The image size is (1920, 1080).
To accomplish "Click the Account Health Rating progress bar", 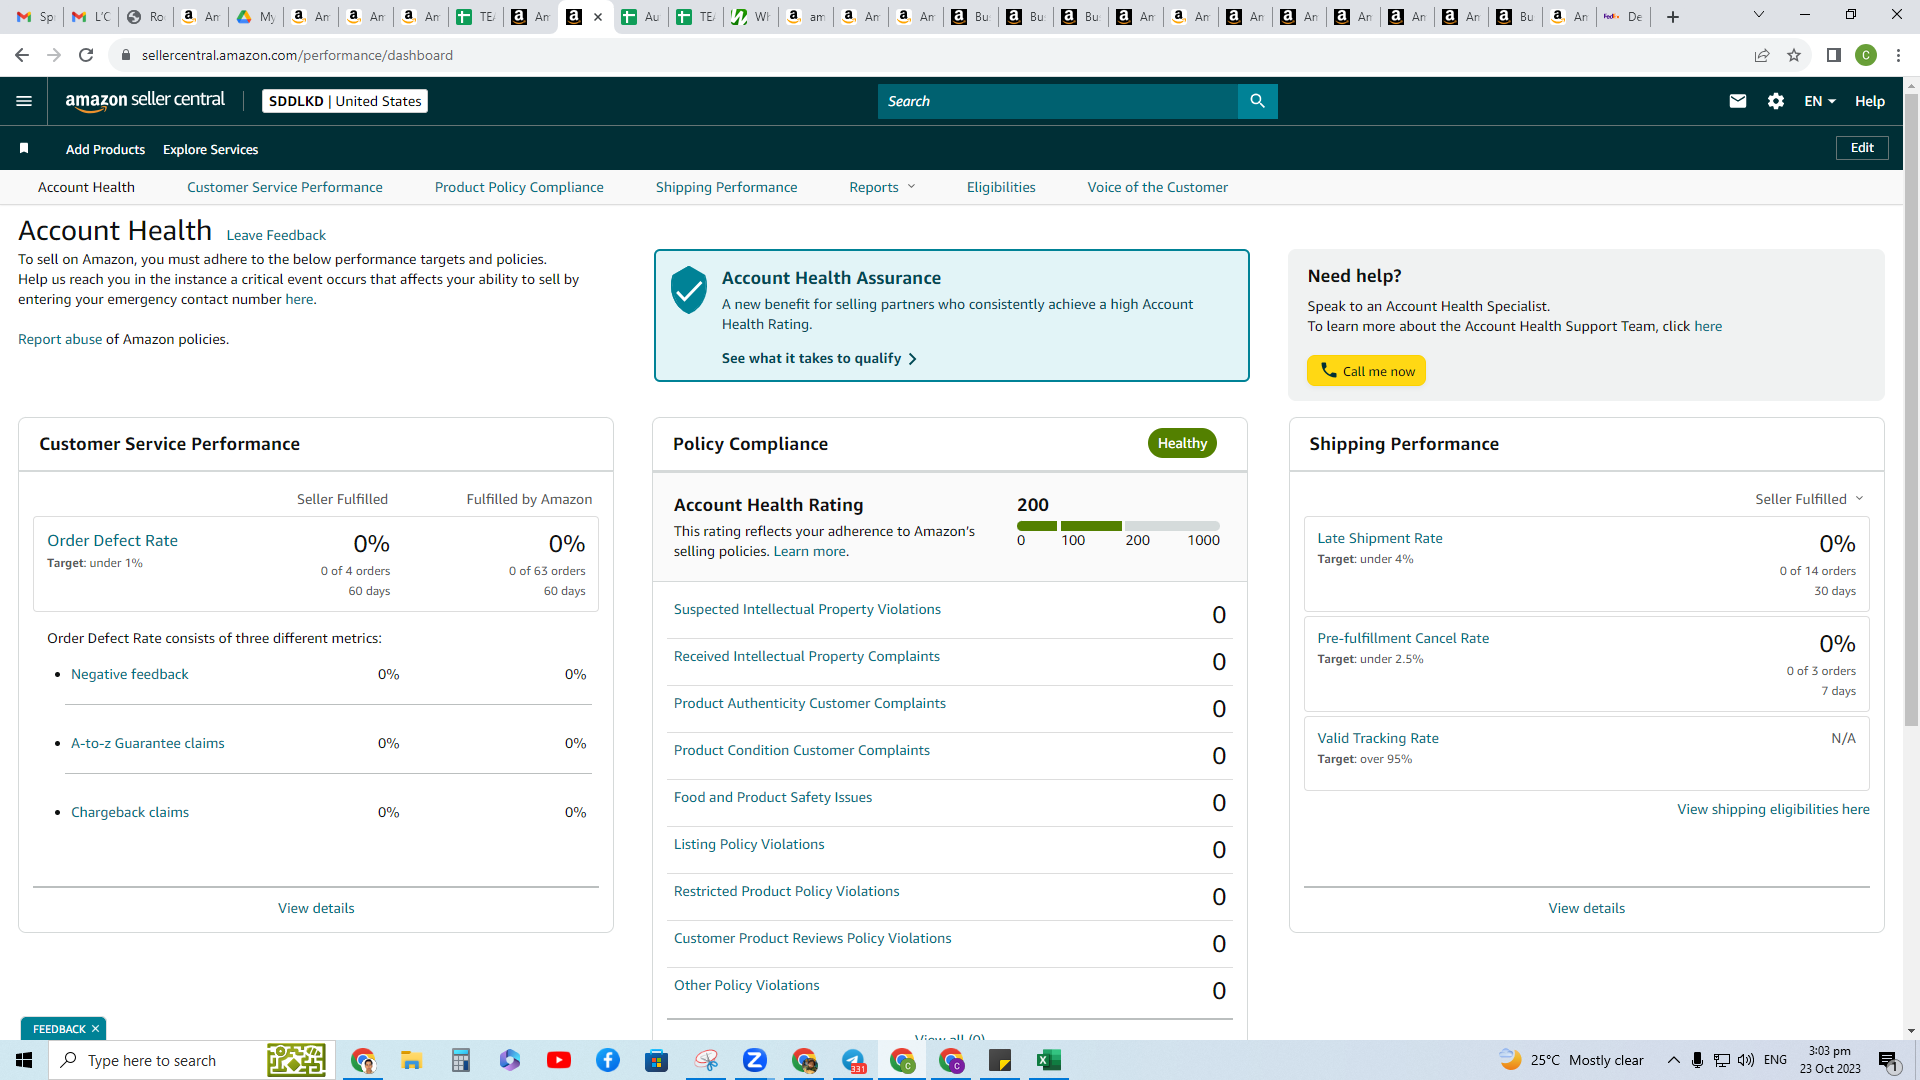I will pos(1118,526).
